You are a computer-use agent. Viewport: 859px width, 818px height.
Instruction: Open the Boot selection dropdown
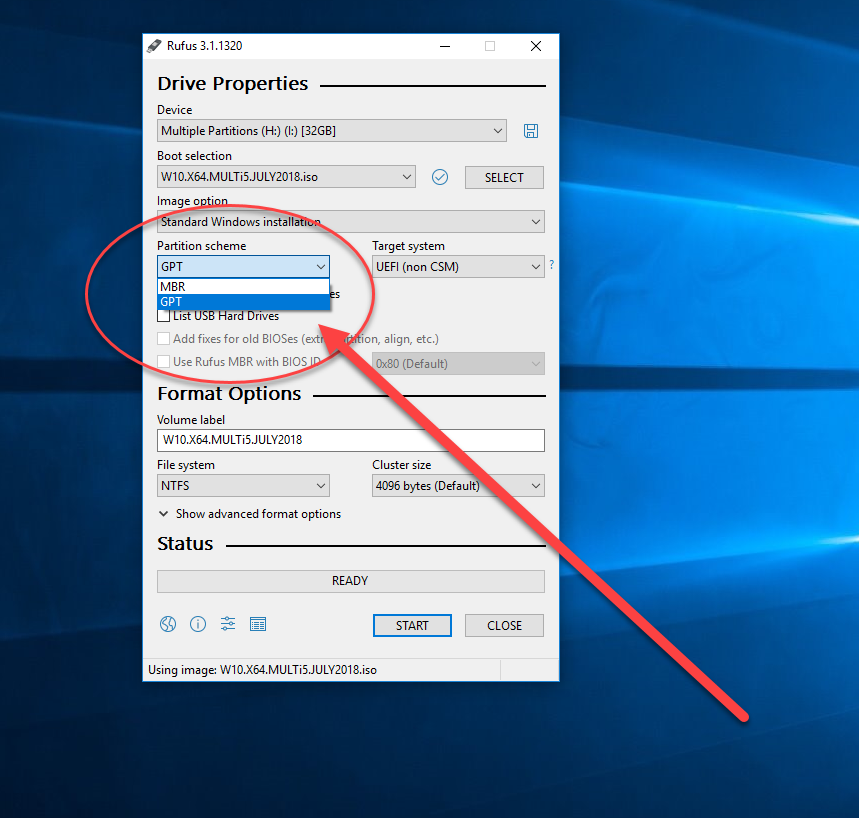286,177
